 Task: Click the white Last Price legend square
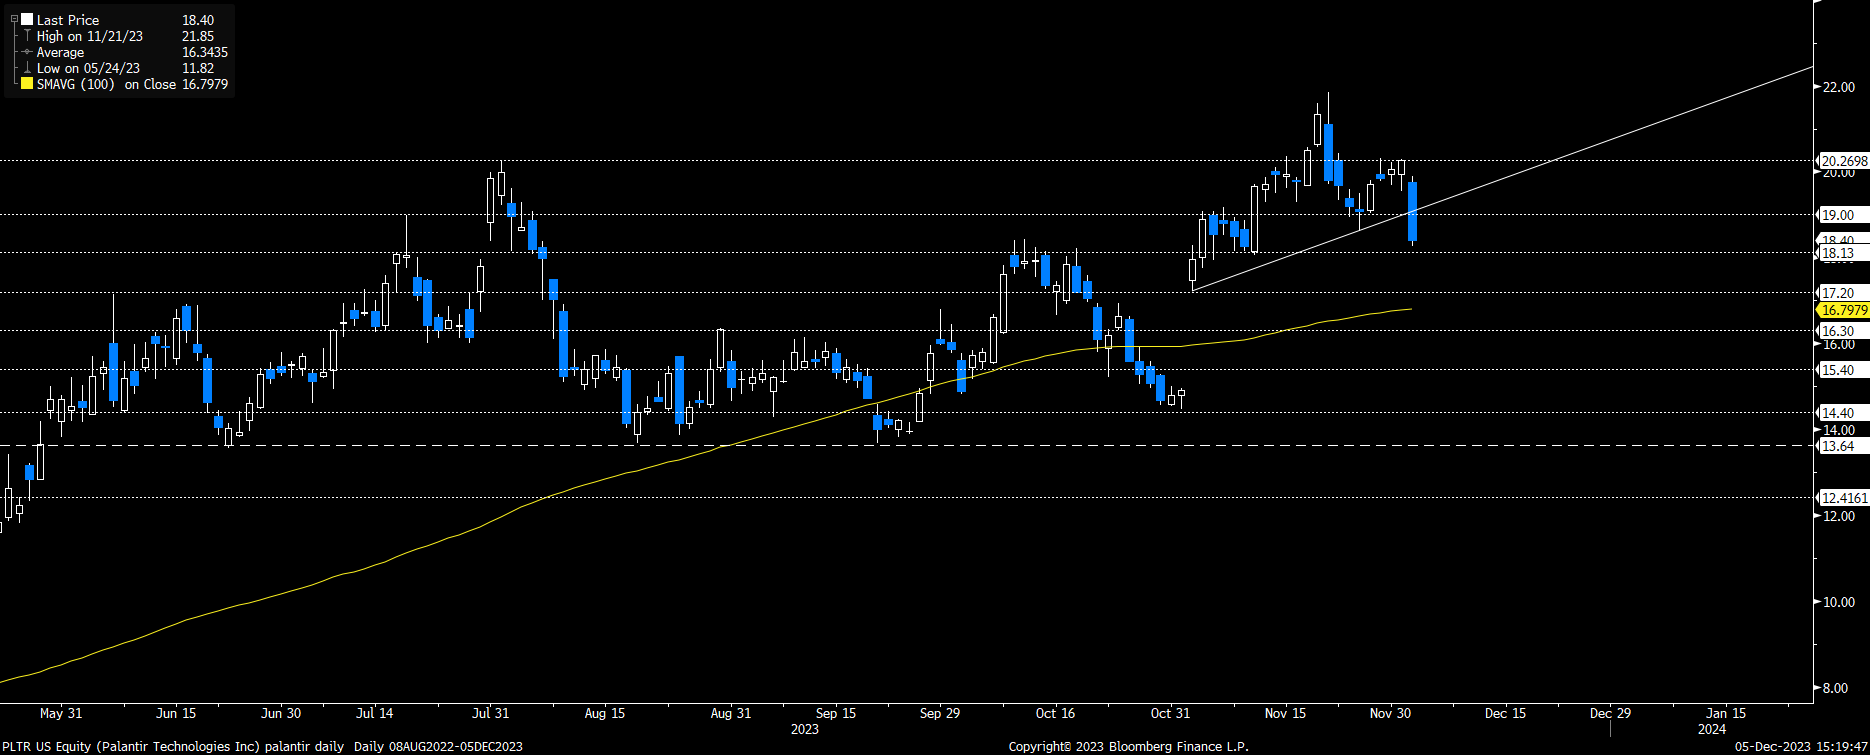pyautogui.click(x=27, y=20)
